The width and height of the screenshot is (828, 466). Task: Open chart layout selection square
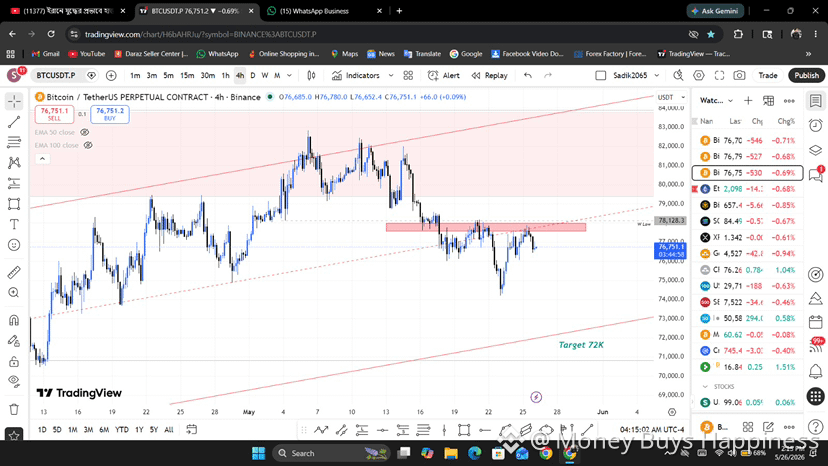point(600,76)
